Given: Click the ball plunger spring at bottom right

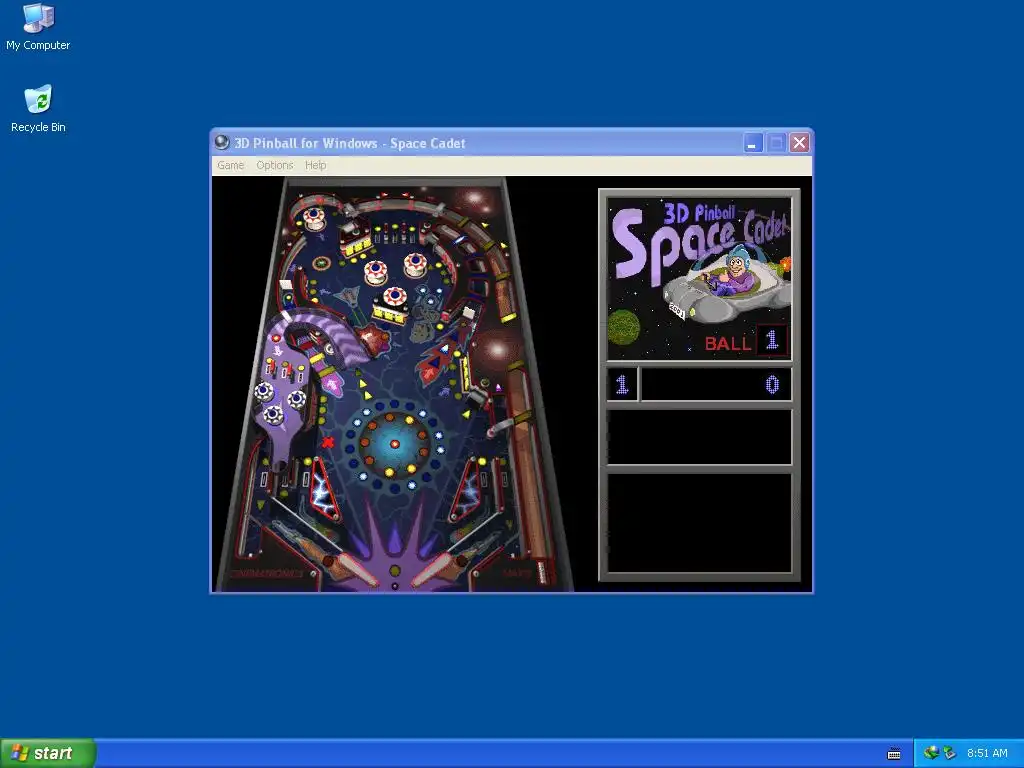Looking at the screenshot, I should pyautogui.click(x=541, y=571).
